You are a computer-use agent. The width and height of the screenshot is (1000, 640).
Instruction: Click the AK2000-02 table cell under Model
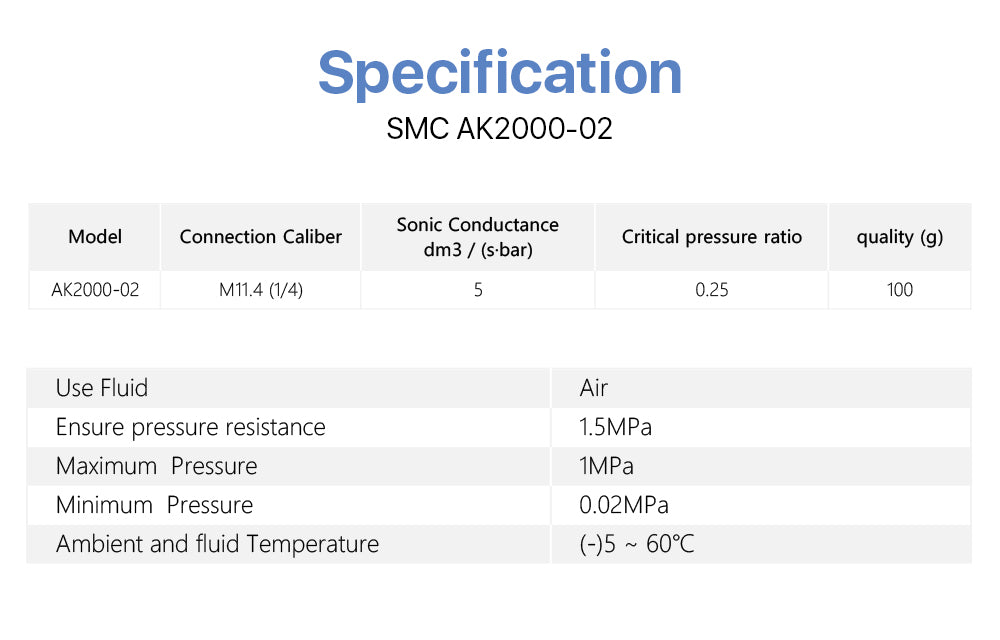coord(95,290)
